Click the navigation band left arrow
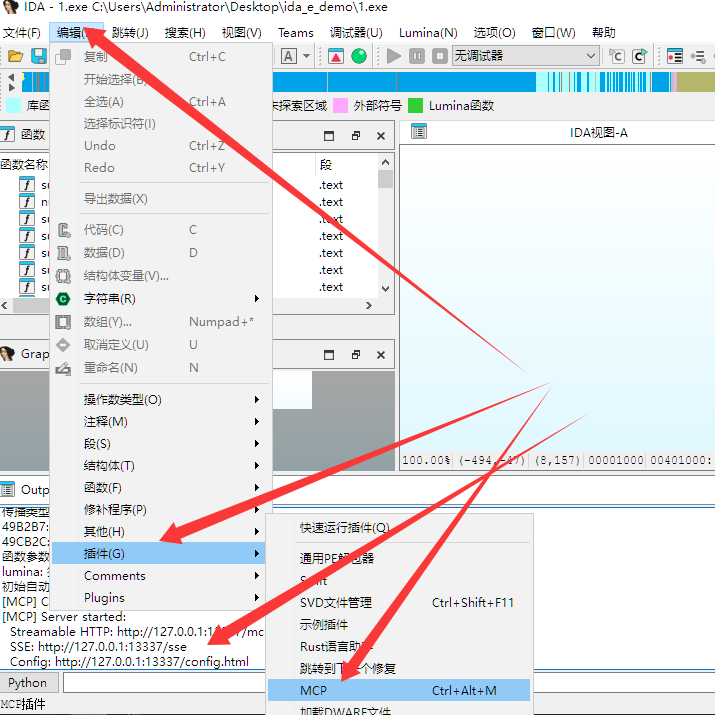715x715 pixels. click(11, 77)
